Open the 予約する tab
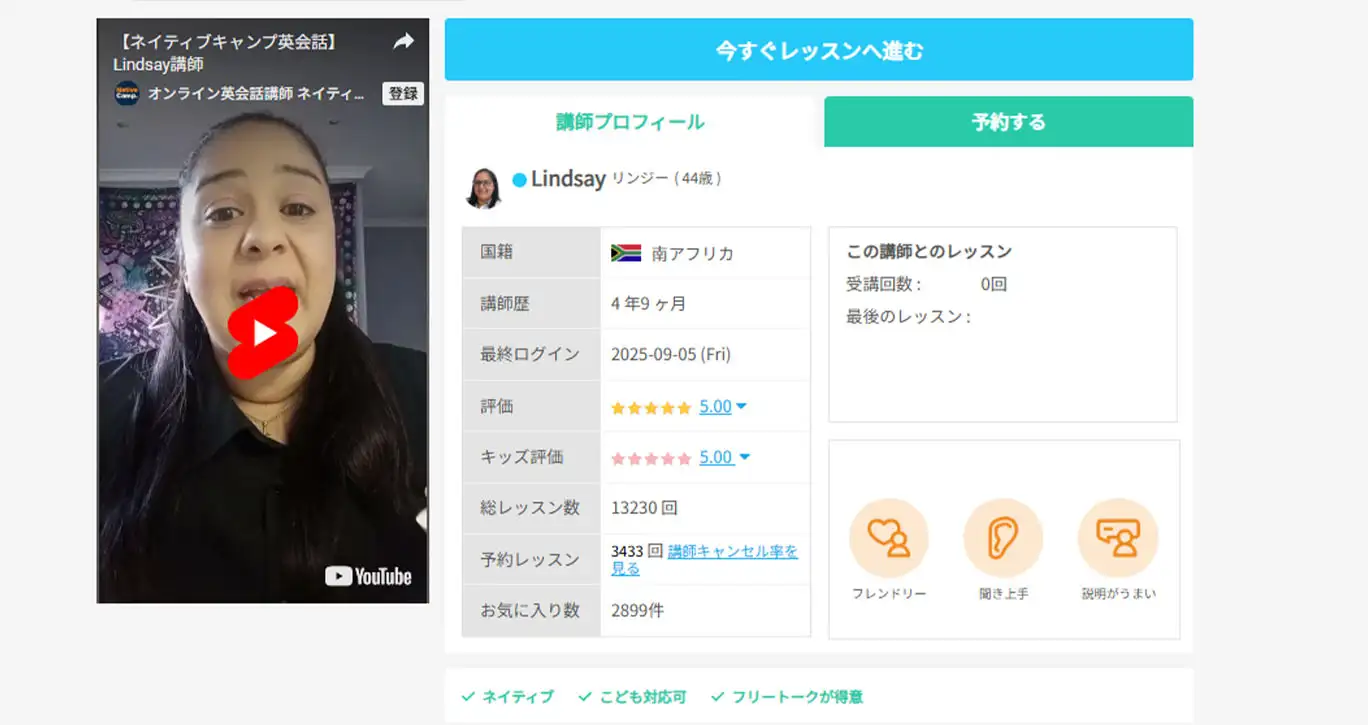1368x725 pixels. click(1008, 122)
